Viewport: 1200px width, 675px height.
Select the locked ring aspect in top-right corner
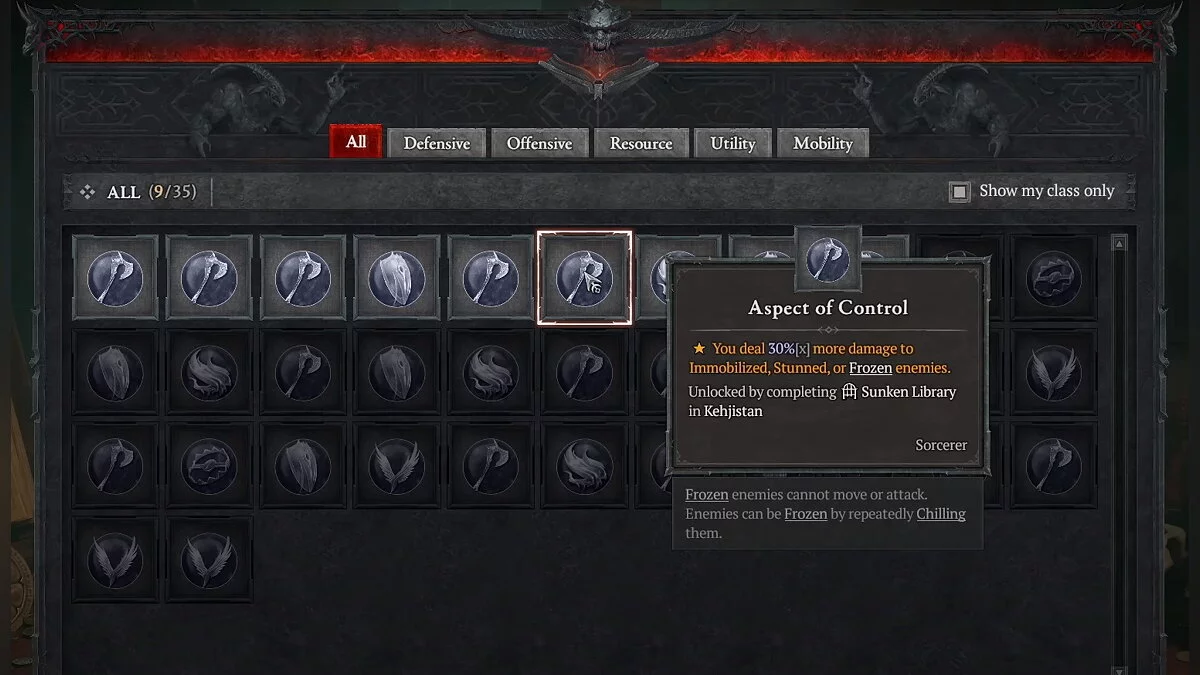coord(1054,278)
